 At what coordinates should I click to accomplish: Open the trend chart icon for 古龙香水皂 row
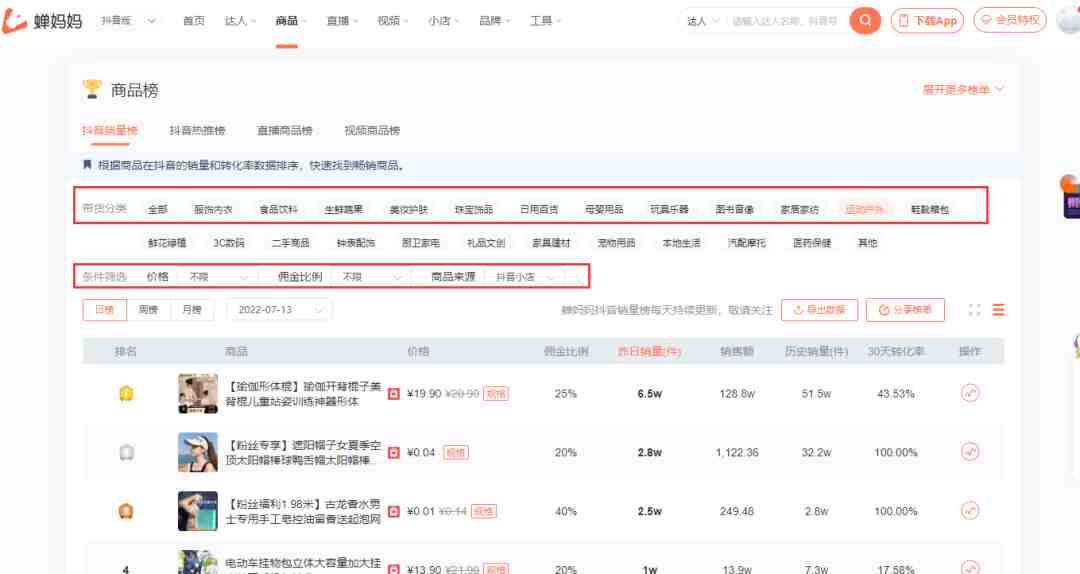click(x=970, y=511)
